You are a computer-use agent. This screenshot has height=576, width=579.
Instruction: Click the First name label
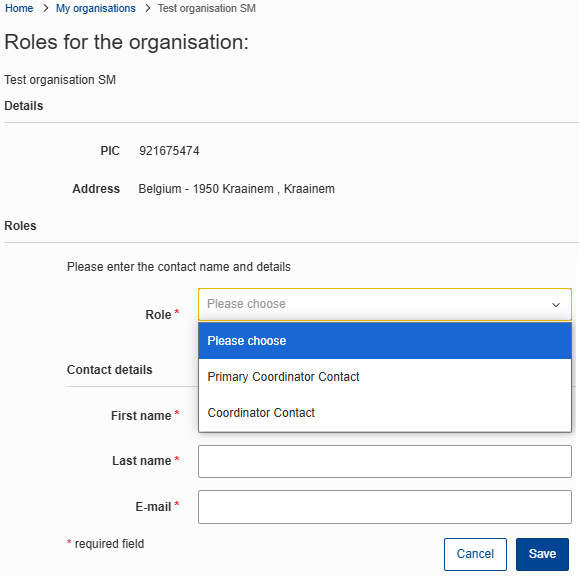click(141, 415)
